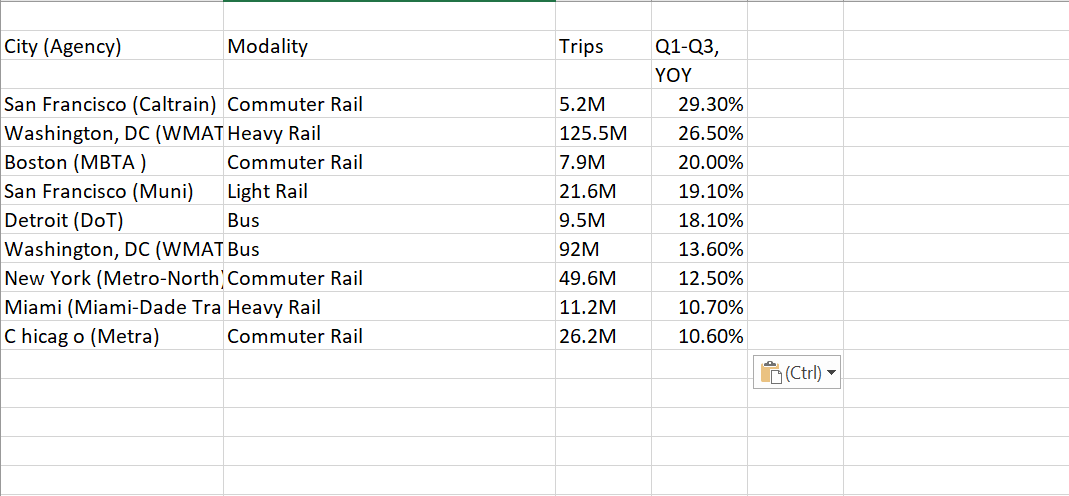Click the 10.60% percentage cell
This screenshot has height=496, width=1069.
(710, 336)
